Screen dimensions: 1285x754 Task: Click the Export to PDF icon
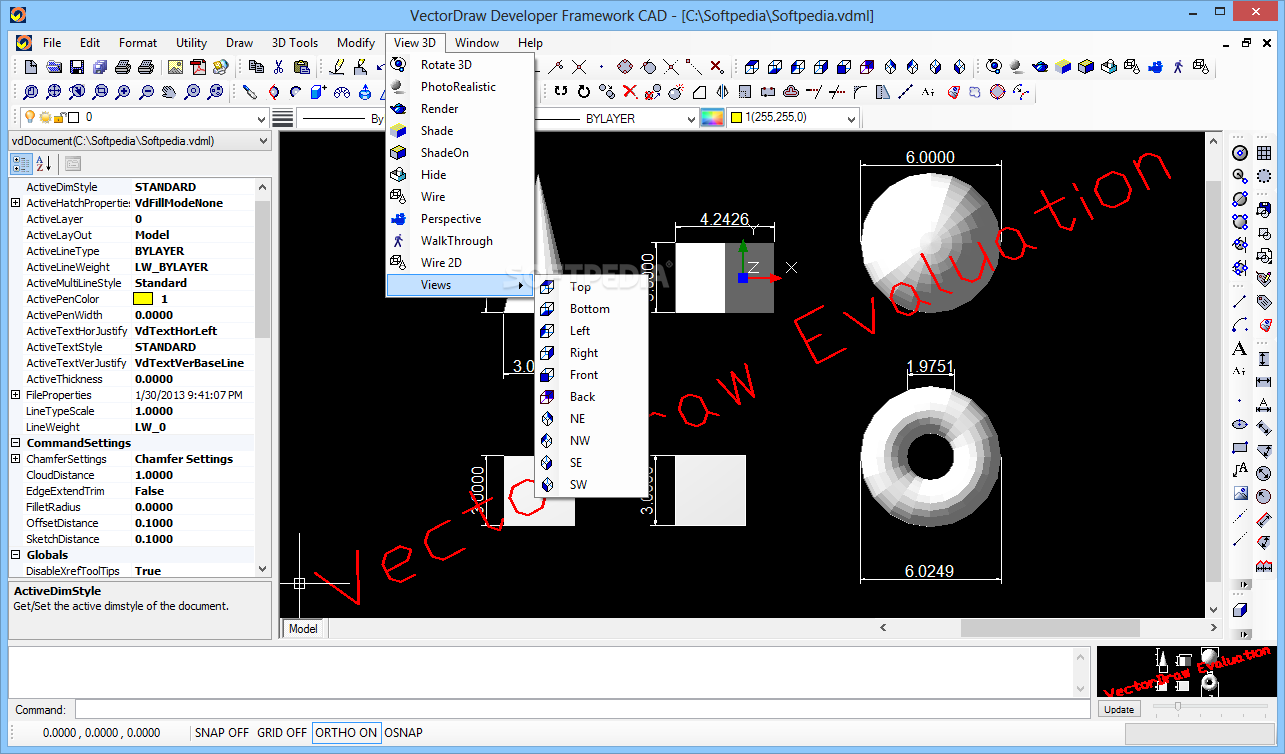(199, 67)
